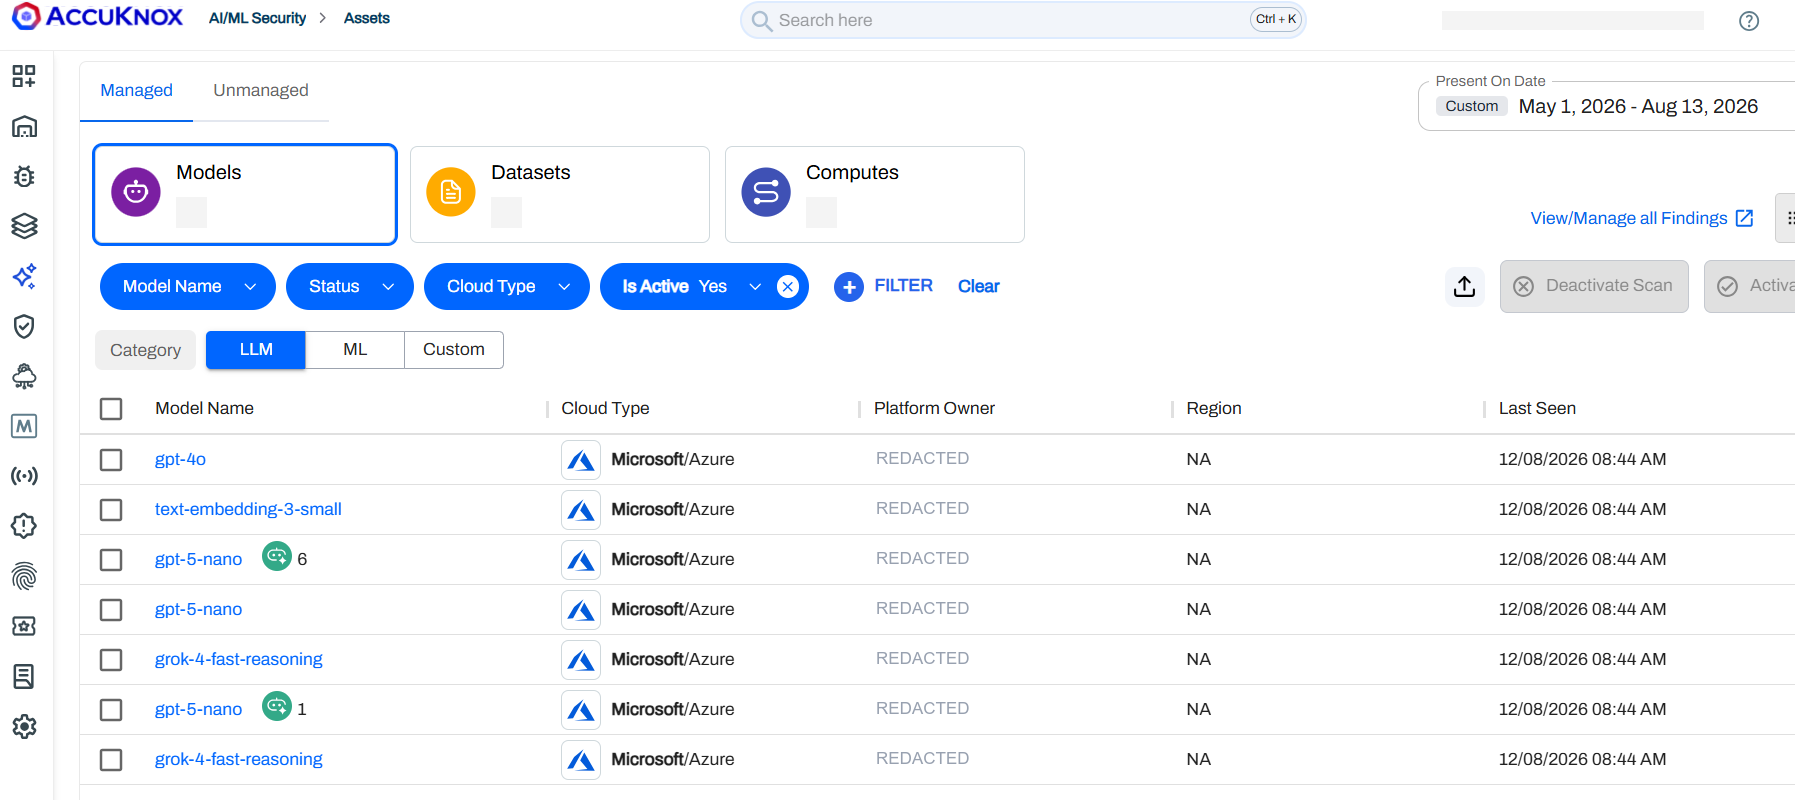Select the broadcast signal sidebar icon
This screenshot has height=800, width=1795.
(x=24, y=476)
